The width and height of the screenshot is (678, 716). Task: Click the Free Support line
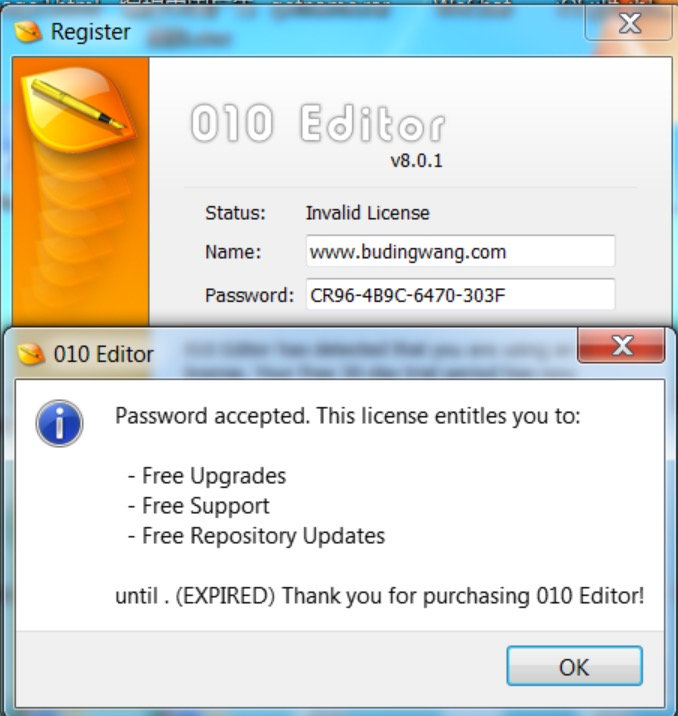[199, 506]
